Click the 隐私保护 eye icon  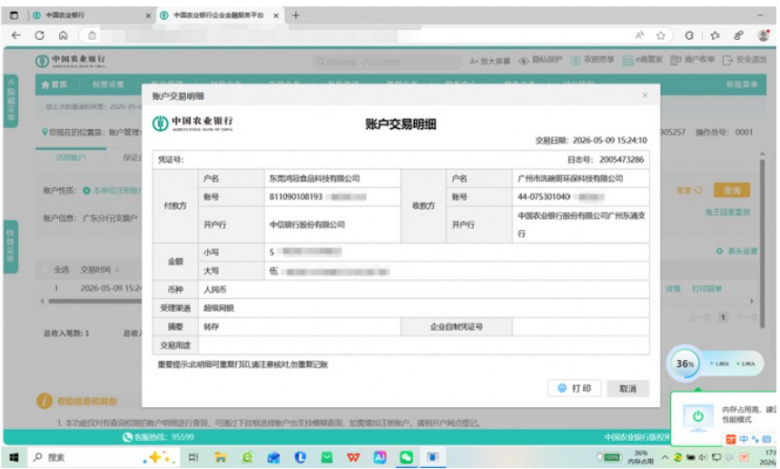click(523, 61)
